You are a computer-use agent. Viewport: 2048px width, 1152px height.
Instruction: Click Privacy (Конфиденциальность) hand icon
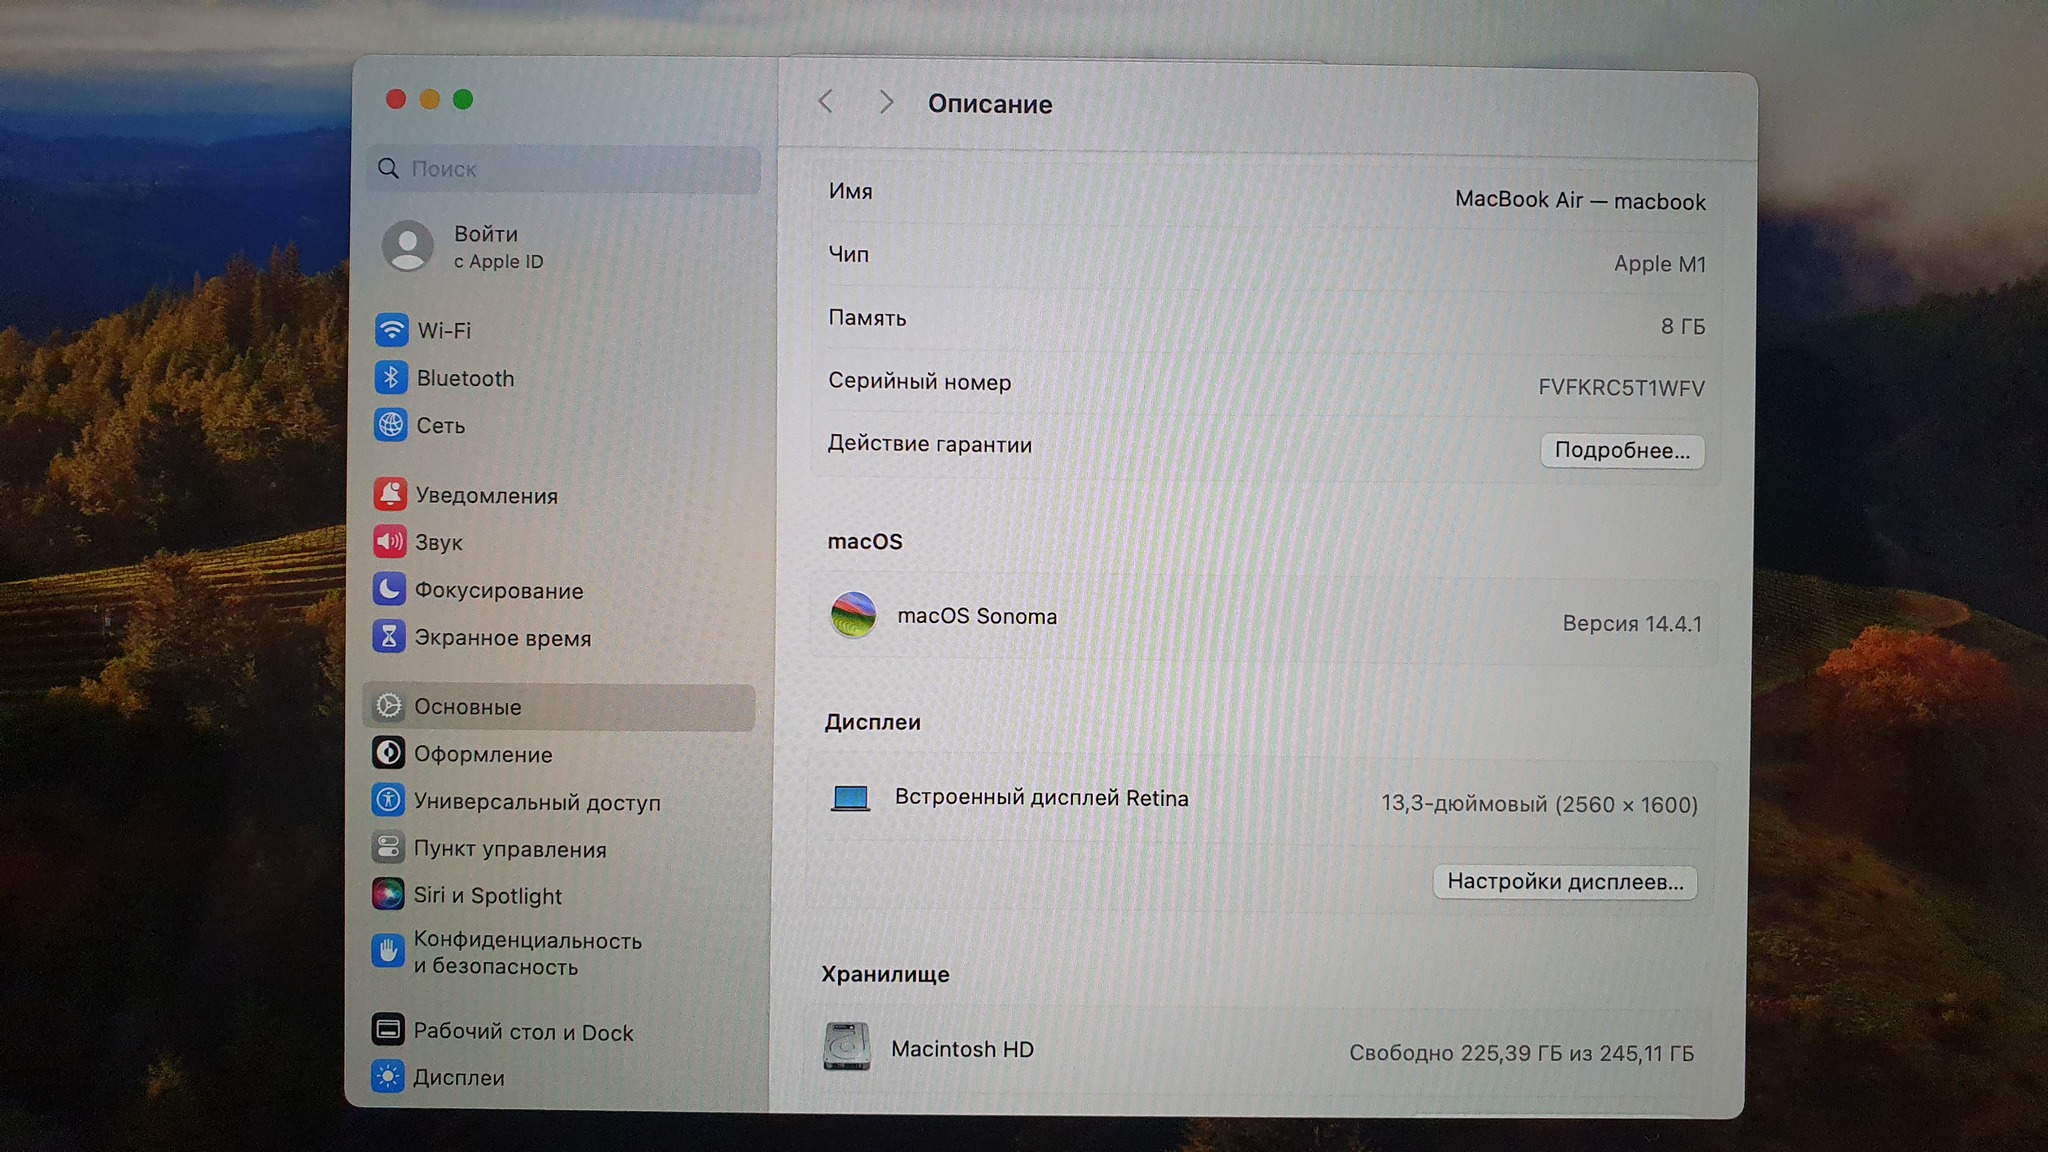point(388,952)
